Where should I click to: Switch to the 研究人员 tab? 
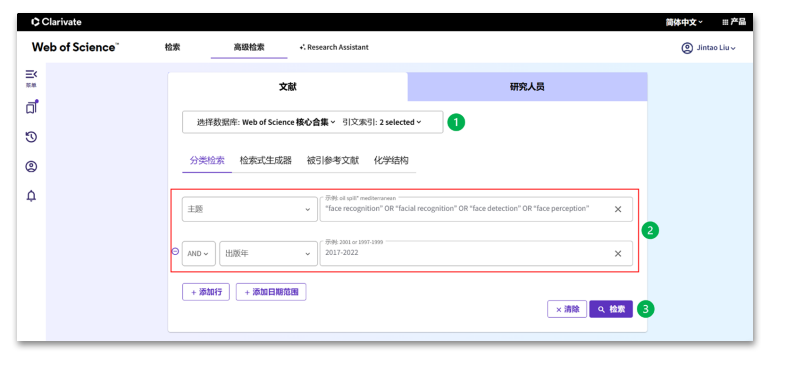[527, 87]
